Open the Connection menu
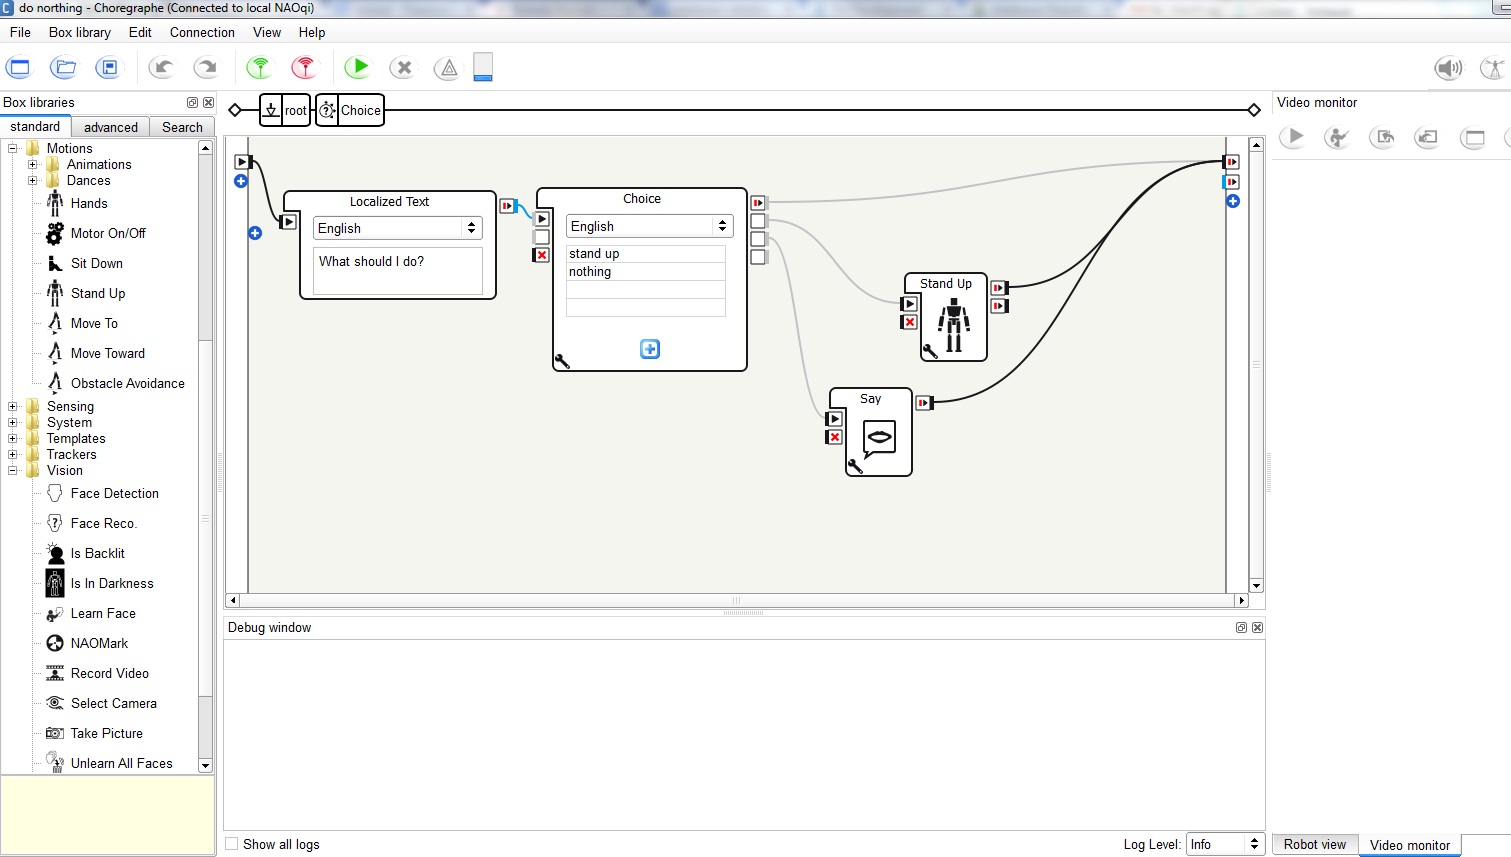The width and height of the screenshot is (1511, 857). pos(202,32)
